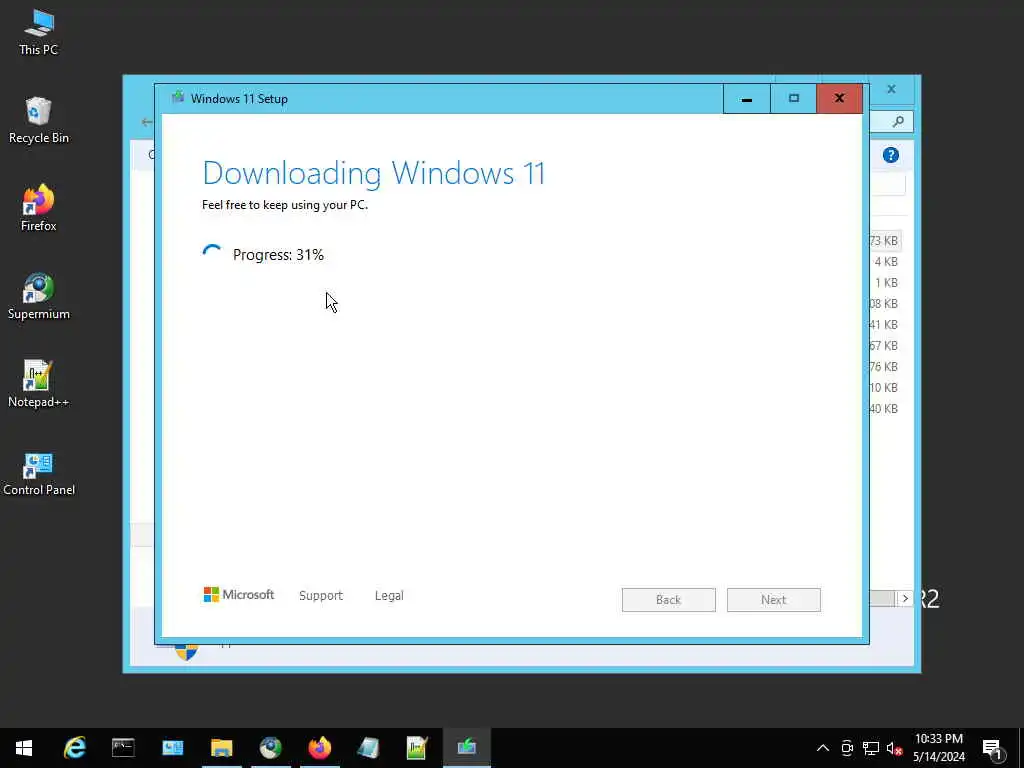
Task: Click the Microsoft logo in setup
Action: (x=238, y=594)
